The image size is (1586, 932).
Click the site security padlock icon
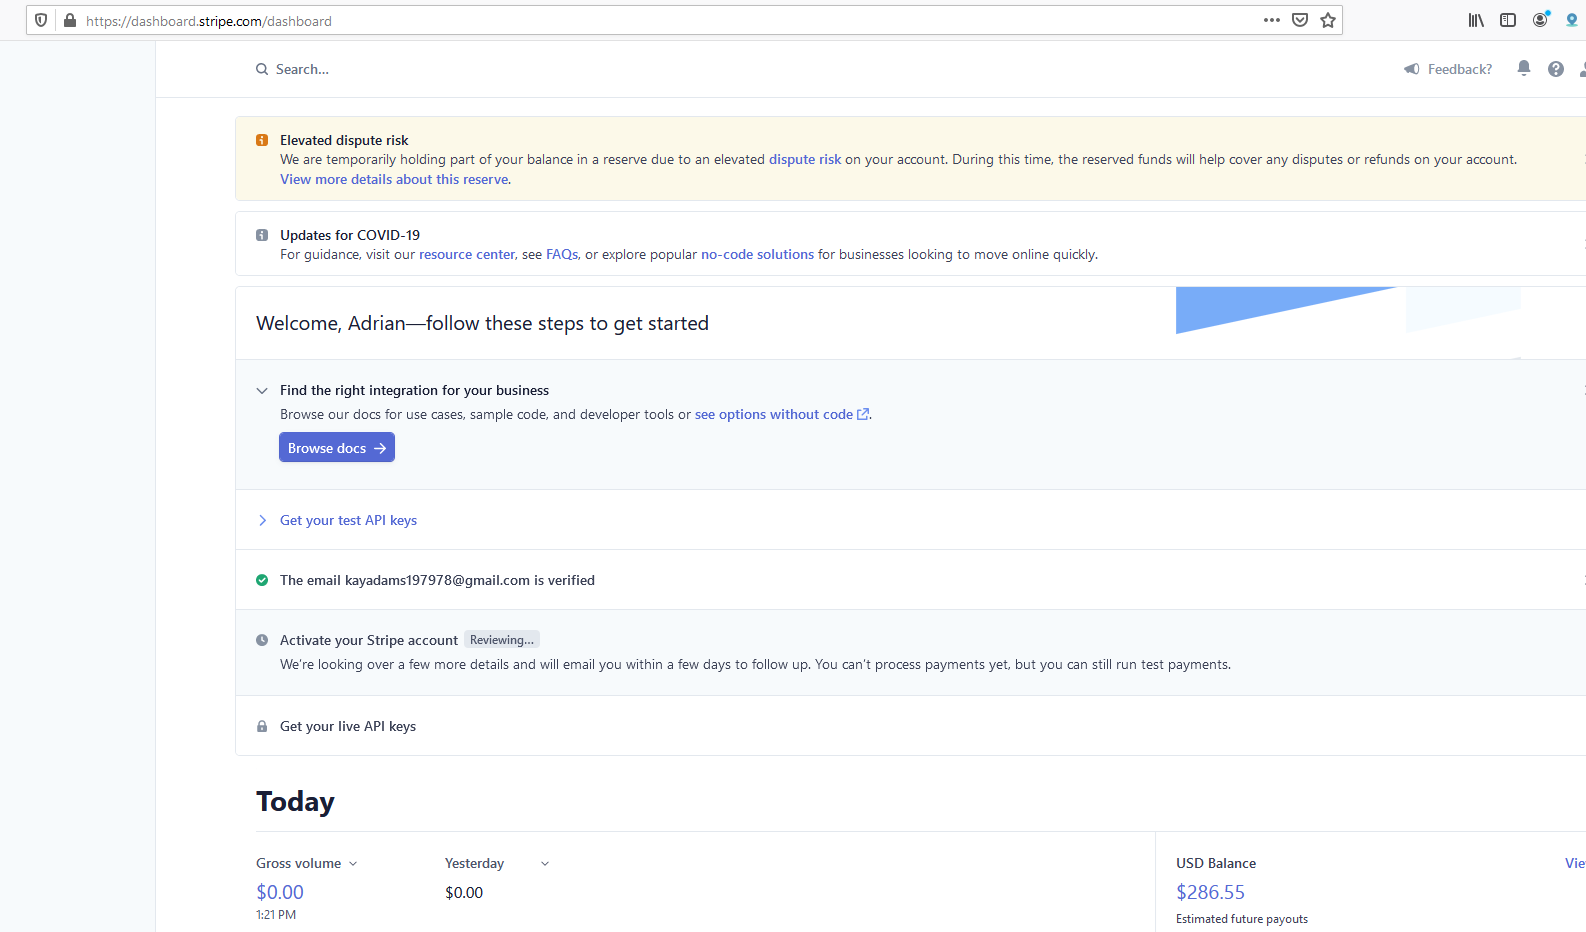70,20
